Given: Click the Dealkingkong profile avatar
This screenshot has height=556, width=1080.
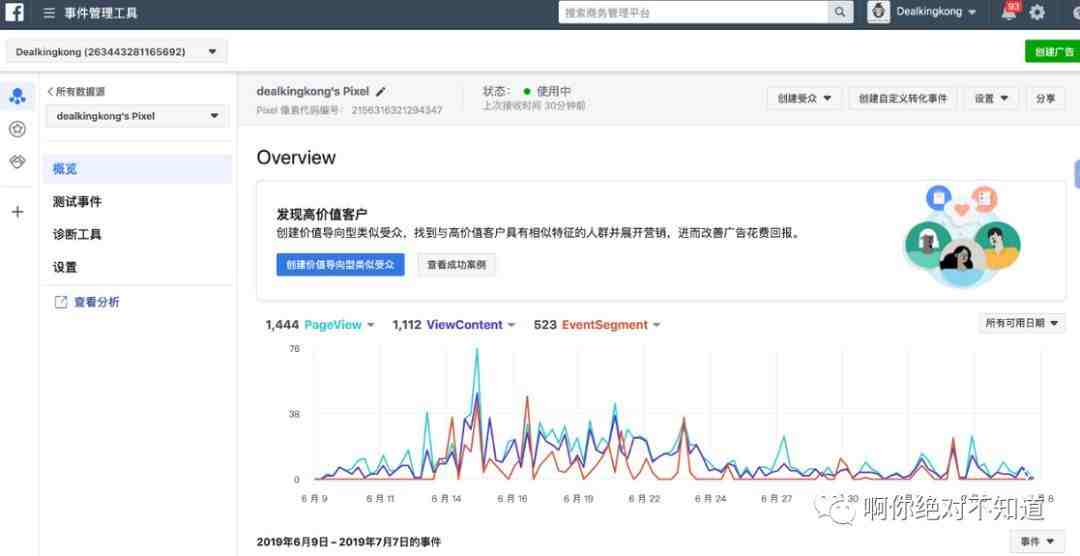Looking at the screenshot, I should click(x=878, y=12).
